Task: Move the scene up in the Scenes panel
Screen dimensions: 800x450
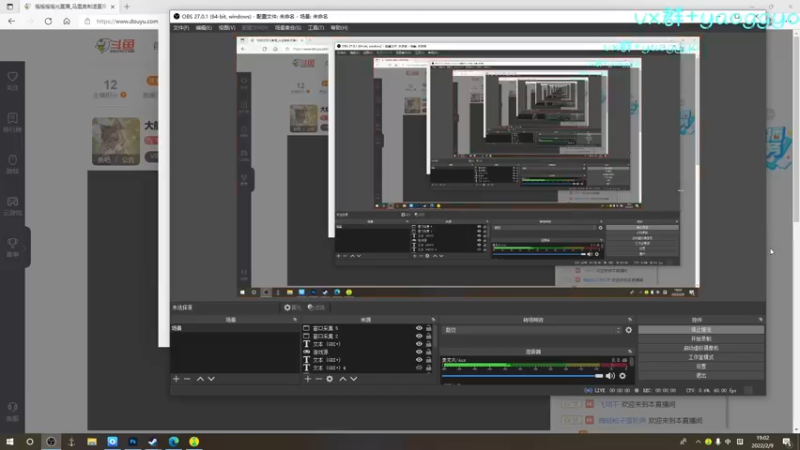Action: pos(200,379)
